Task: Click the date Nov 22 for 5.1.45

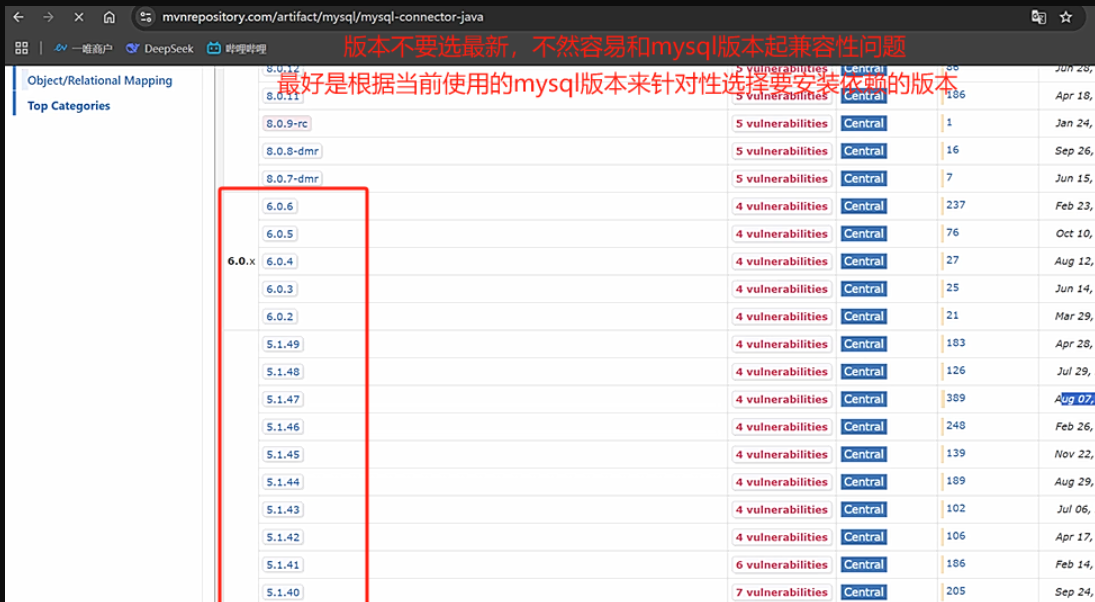Action: click(x=1074, y=455)
